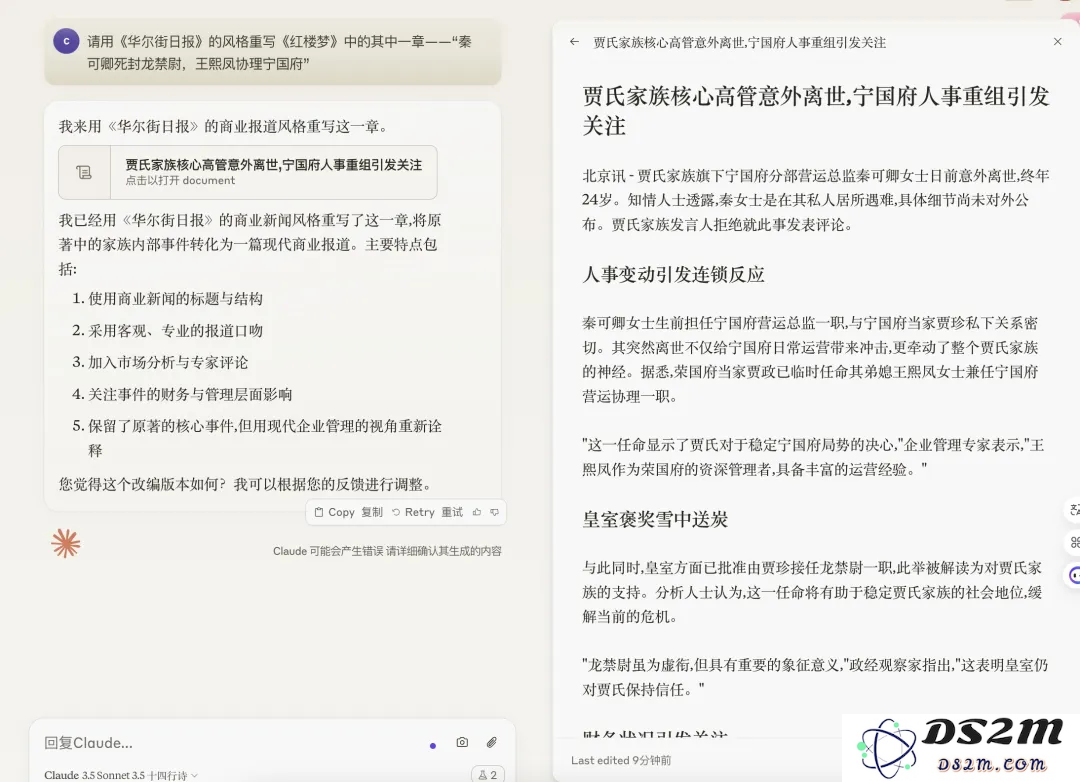Click the artifact panel header title text
Image resolution: width=1080 pixels, height=782 pixels.
pos(739,43)
